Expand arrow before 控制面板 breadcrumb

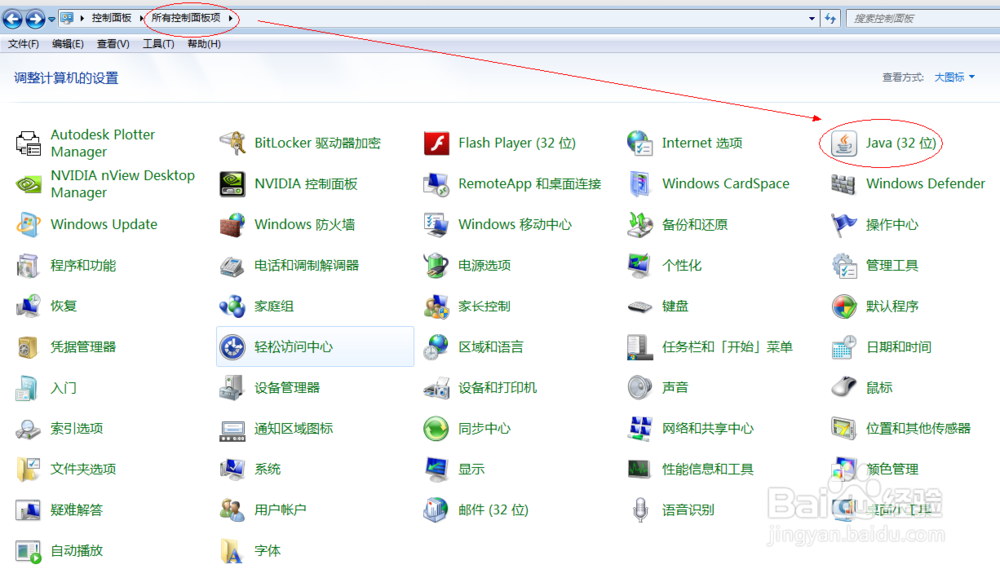[82, 18]
